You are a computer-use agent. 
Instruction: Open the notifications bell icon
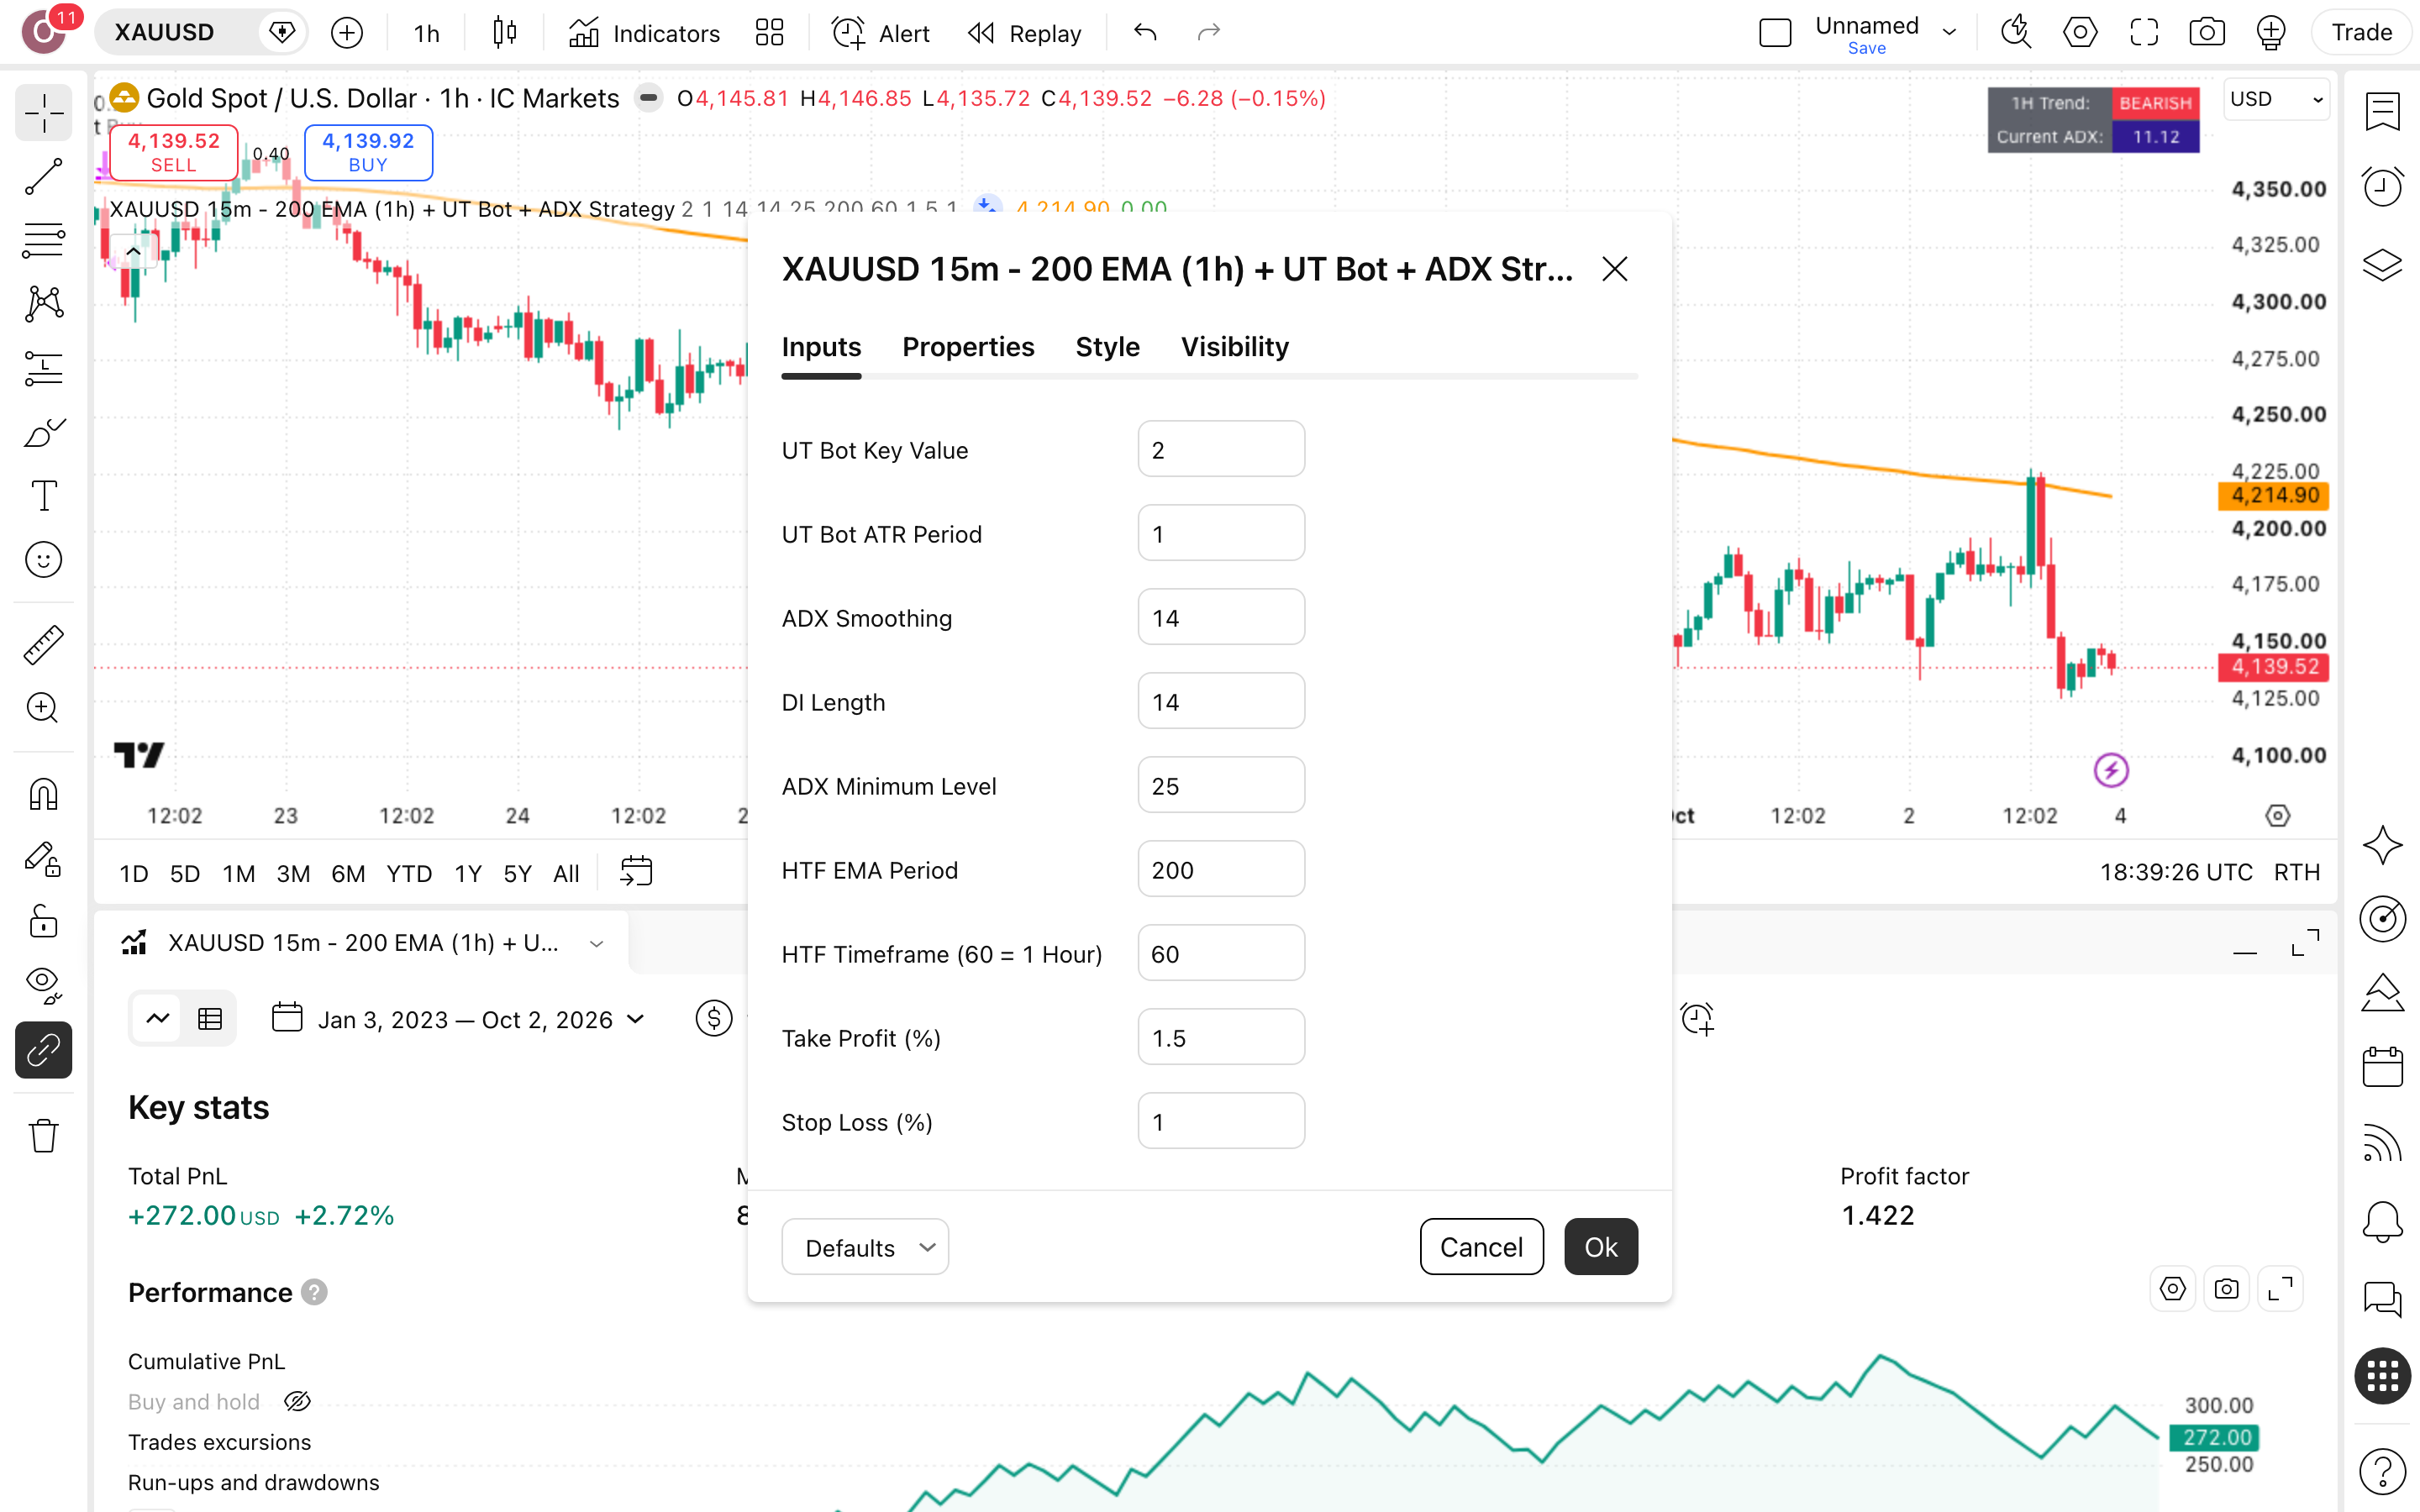point(2383,1221)
